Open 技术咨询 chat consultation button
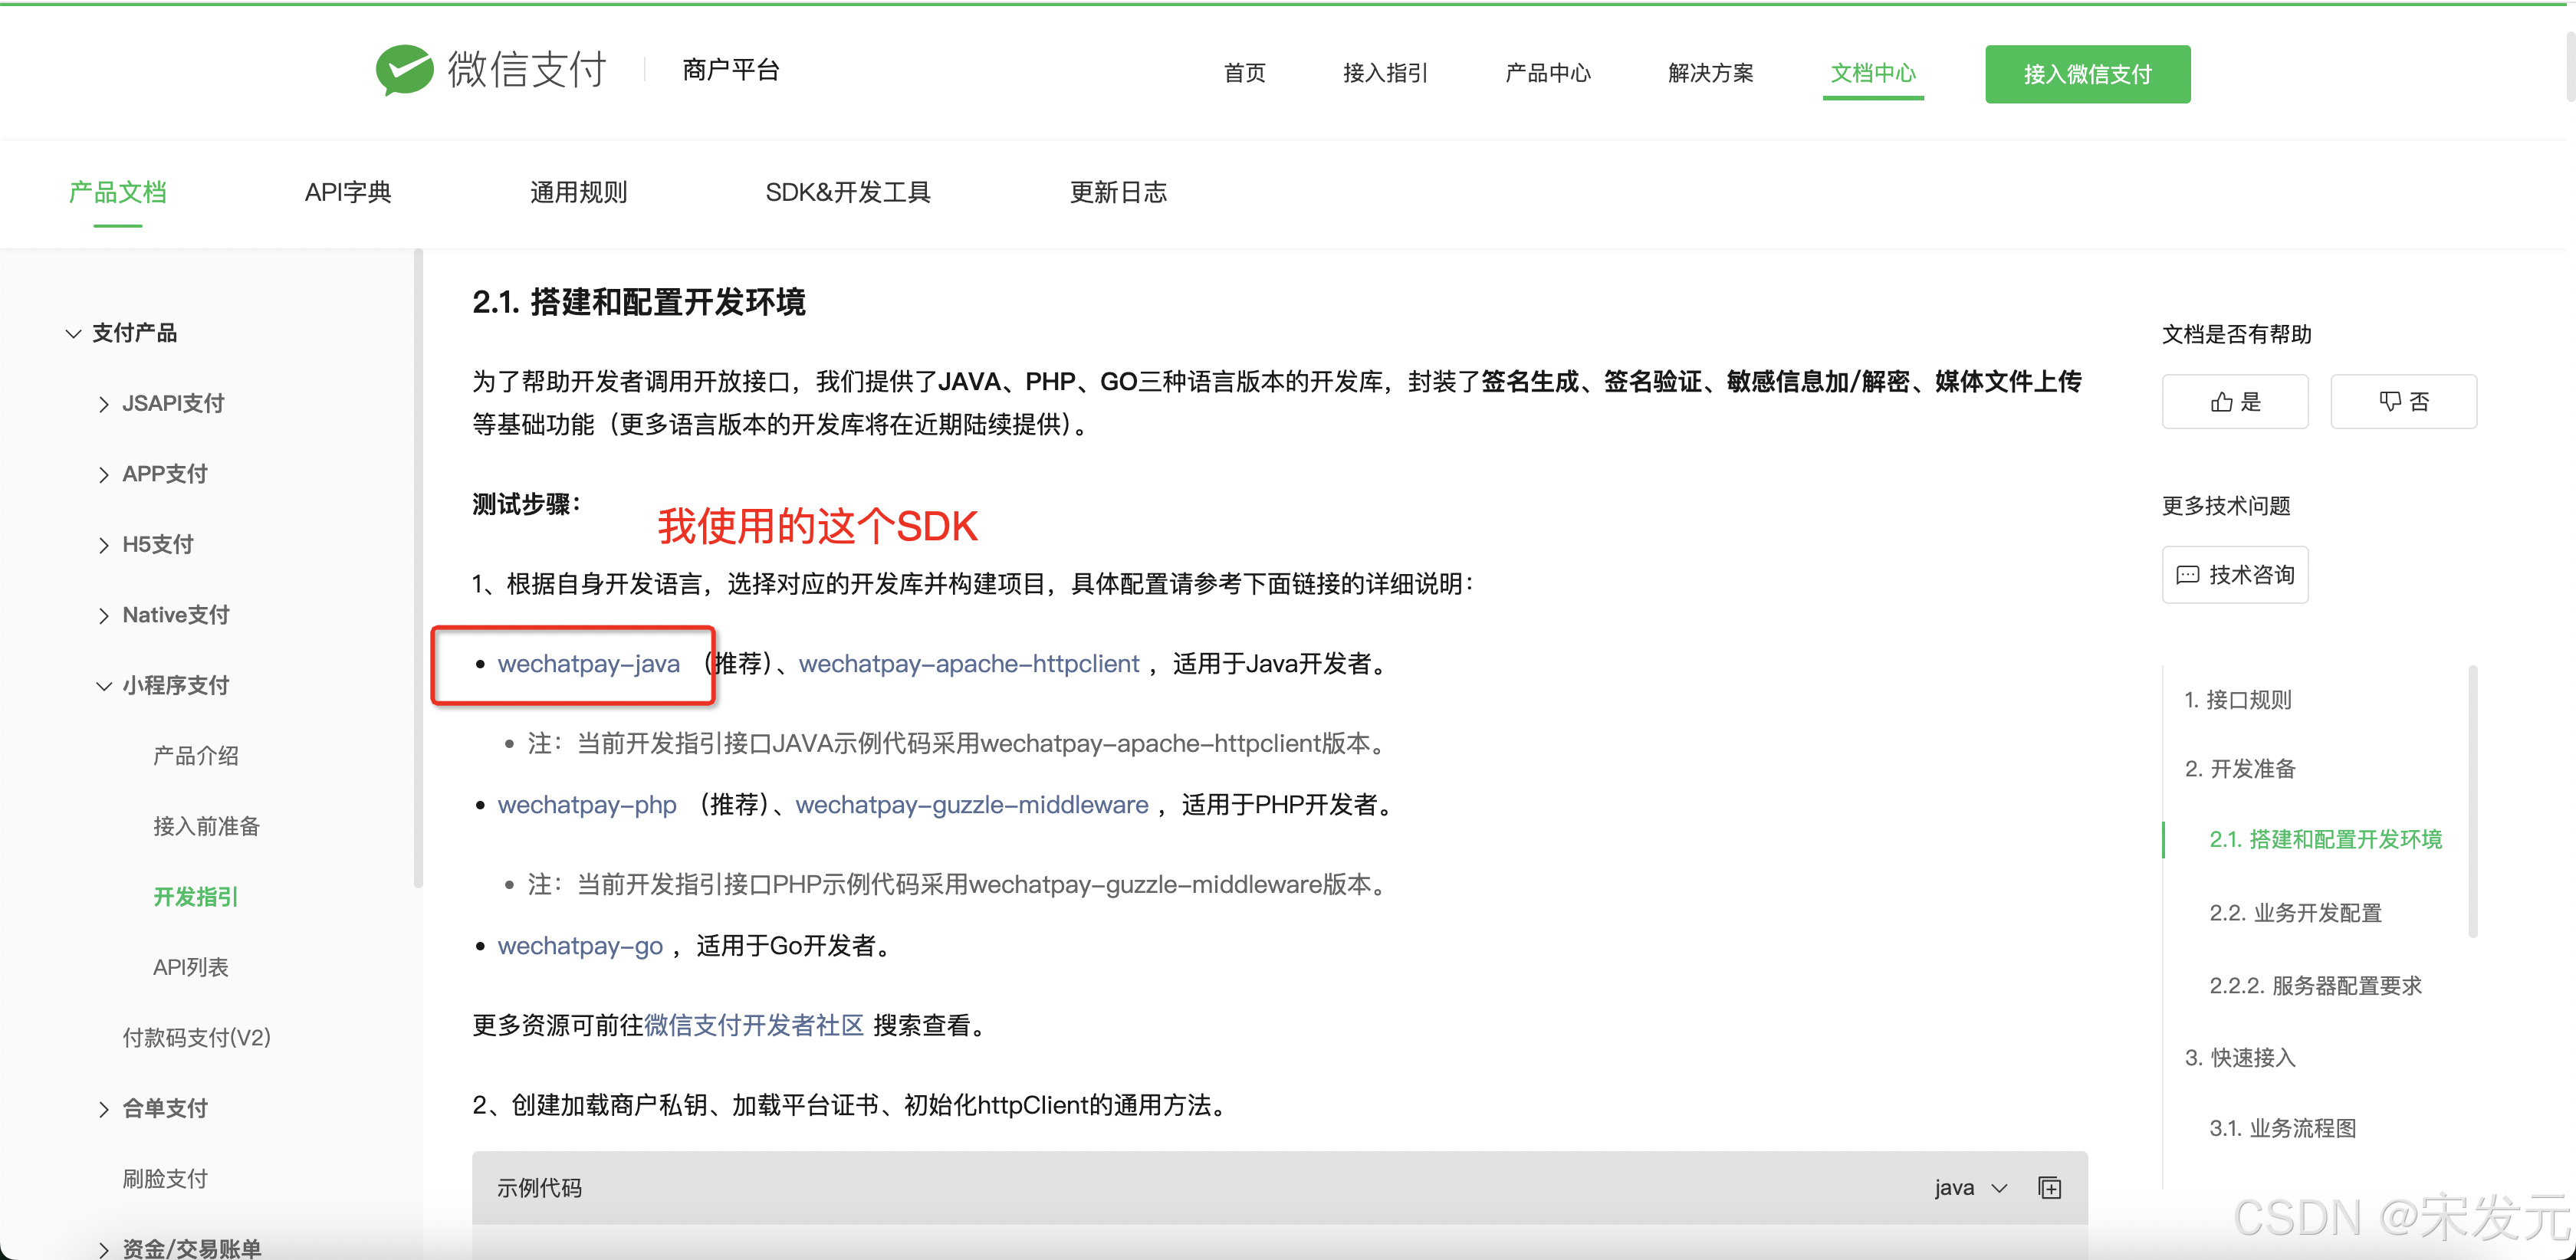2576x1260 pixels. click(x=2234, y=575)
